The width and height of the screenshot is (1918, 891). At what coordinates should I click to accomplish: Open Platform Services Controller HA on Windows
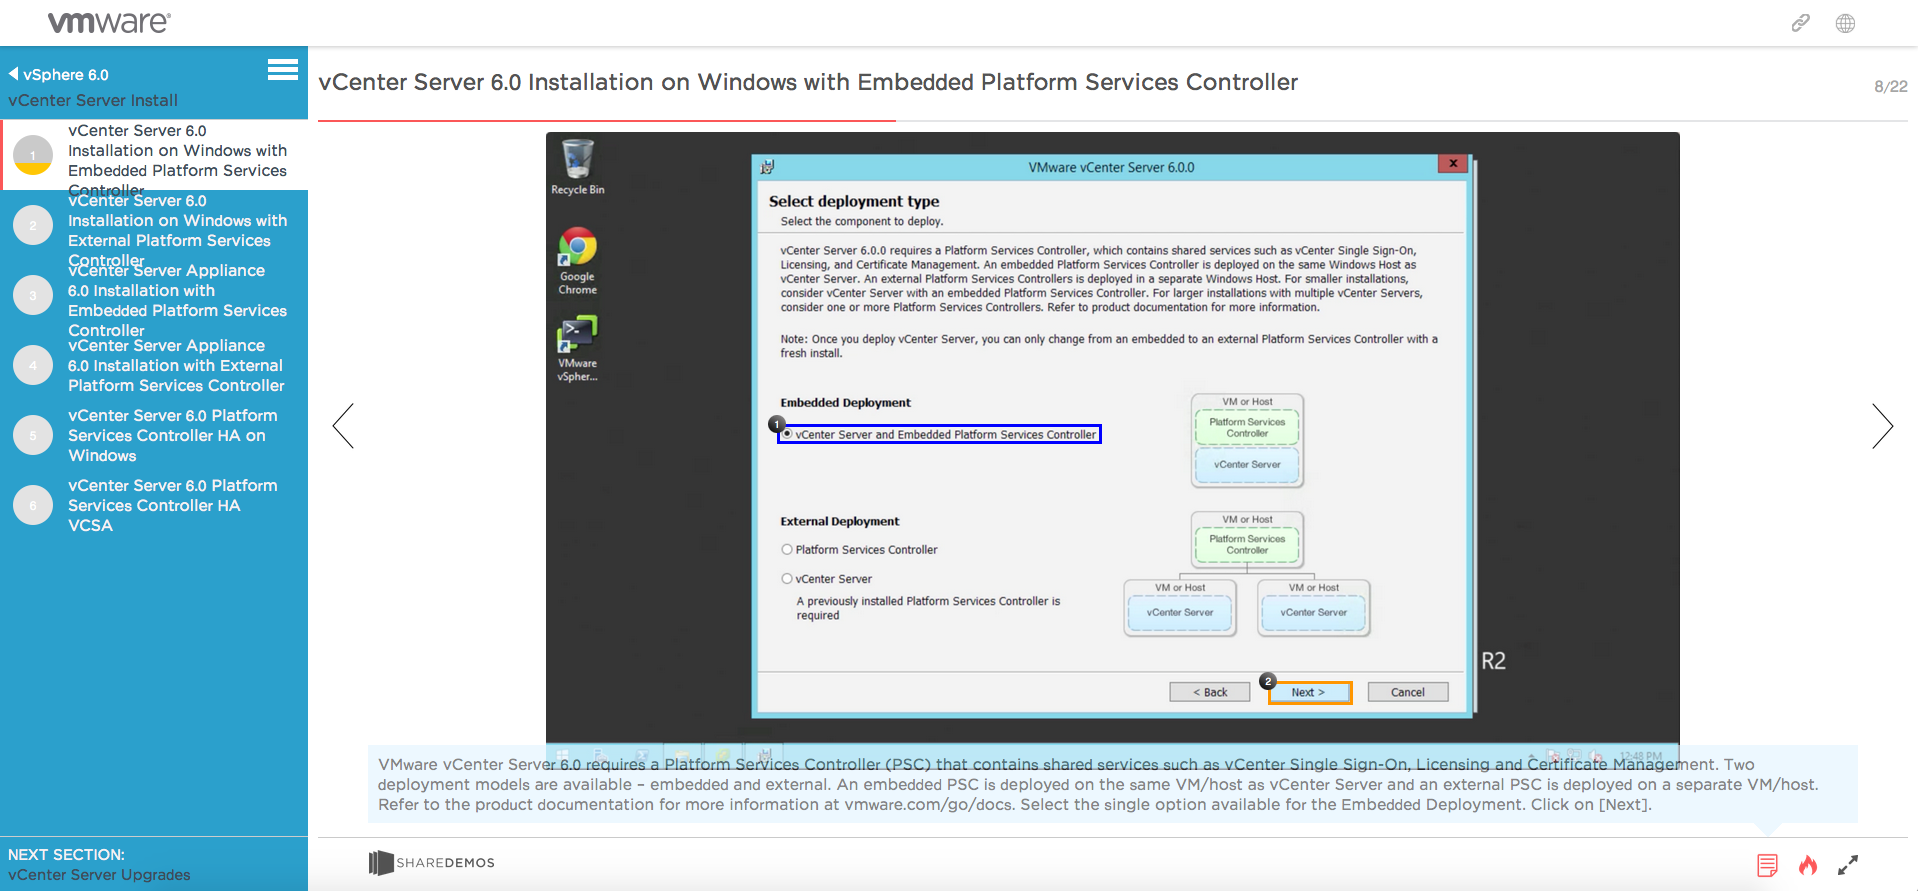(173, 435)
